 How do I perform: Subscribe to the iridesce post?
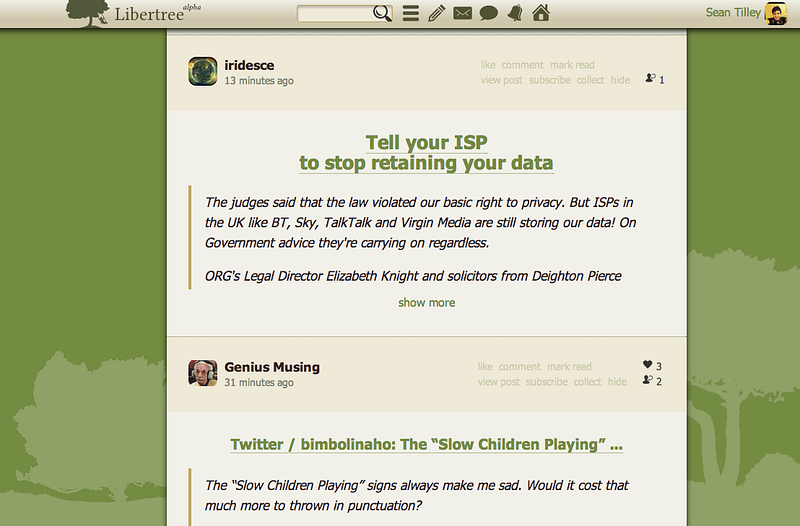pos(549,80)
